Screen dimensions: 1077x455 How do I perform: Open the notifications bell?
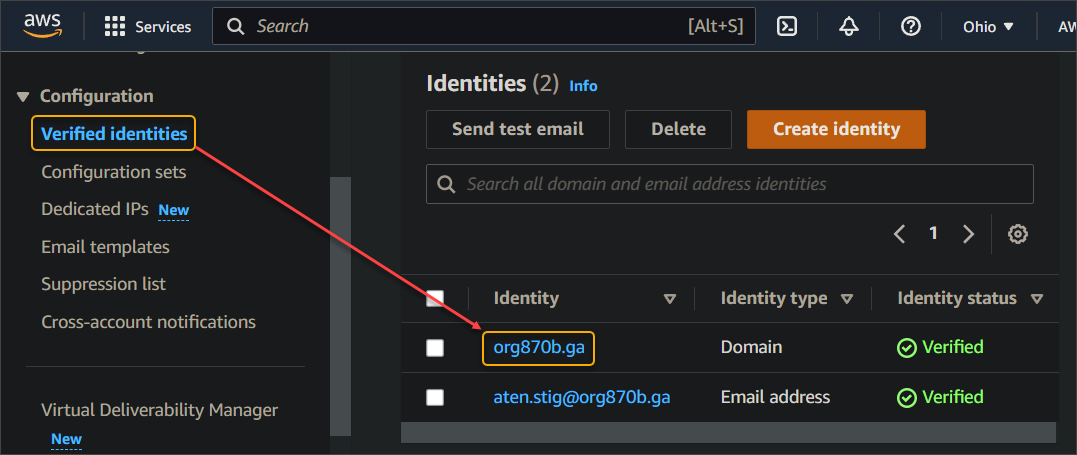point(849,27)
